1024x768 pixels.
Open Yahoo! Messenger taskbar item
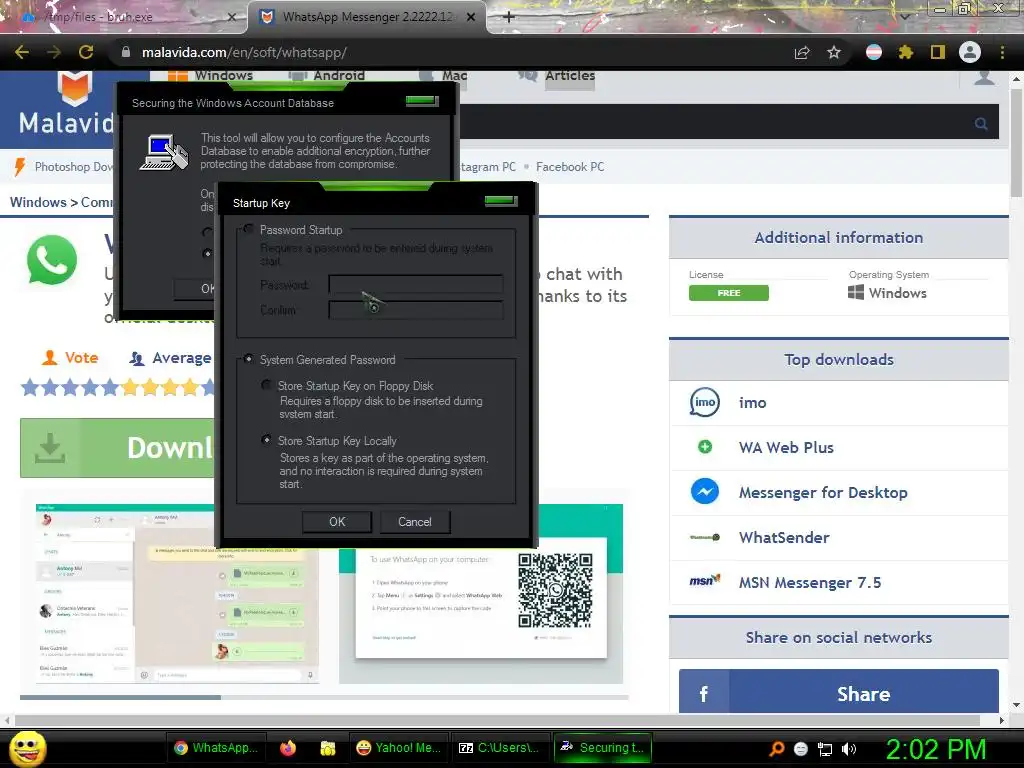[398, 748]
